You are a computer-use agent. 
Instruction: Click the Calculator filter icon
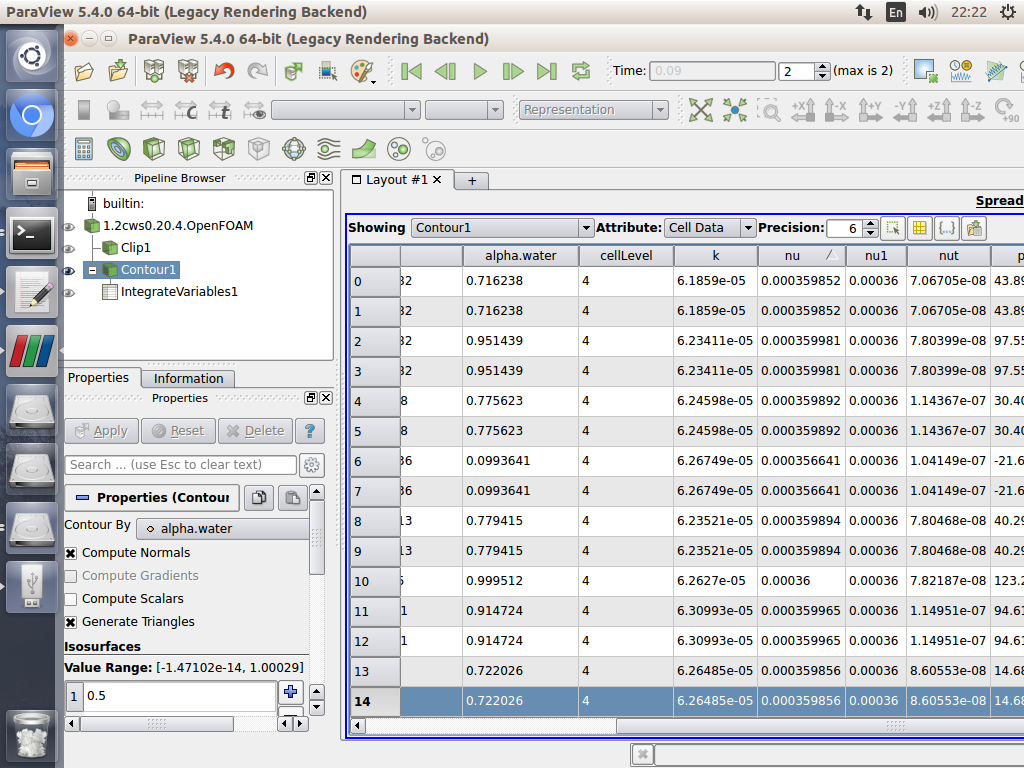click(x=84, y=149)
